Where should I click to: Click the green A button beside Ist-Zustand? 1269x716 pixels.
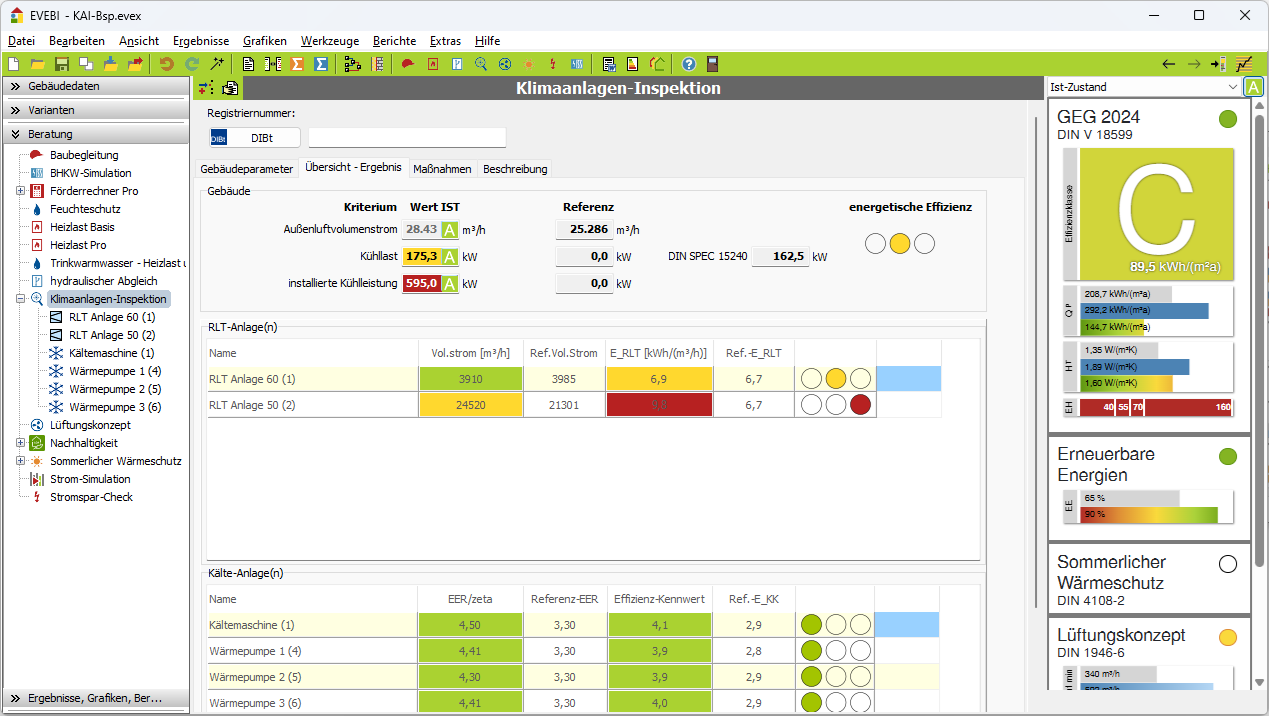(x=1254, y=87)
